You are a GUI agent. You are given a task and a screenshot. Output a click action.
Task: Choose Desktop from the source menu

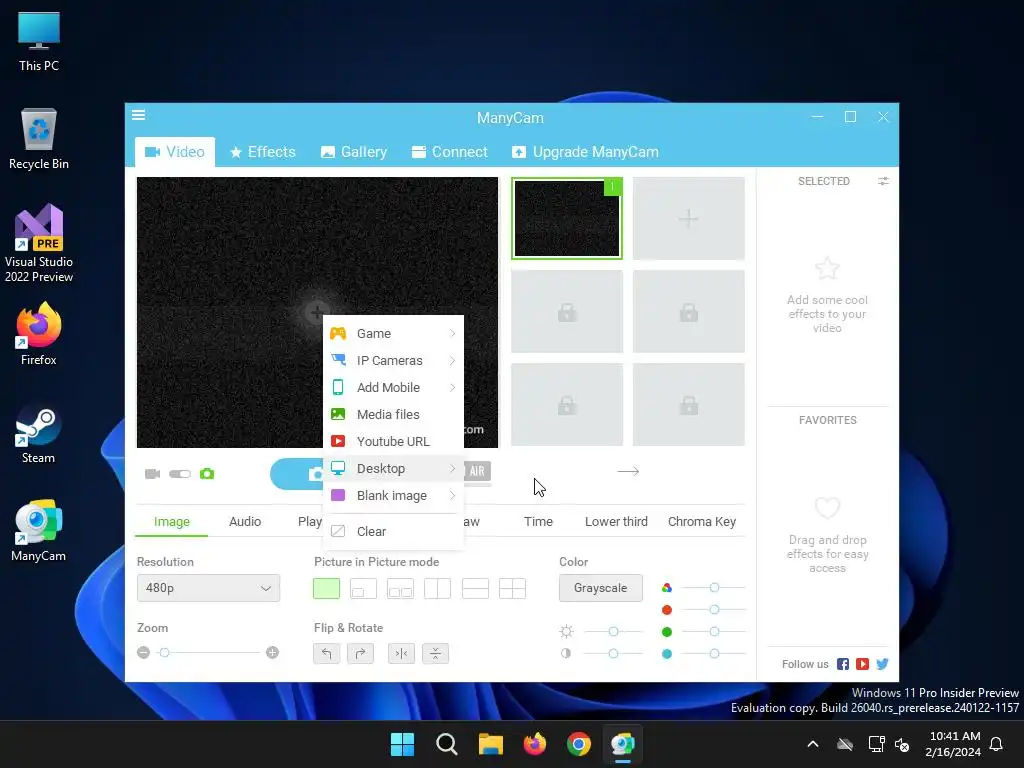(393, 468)
